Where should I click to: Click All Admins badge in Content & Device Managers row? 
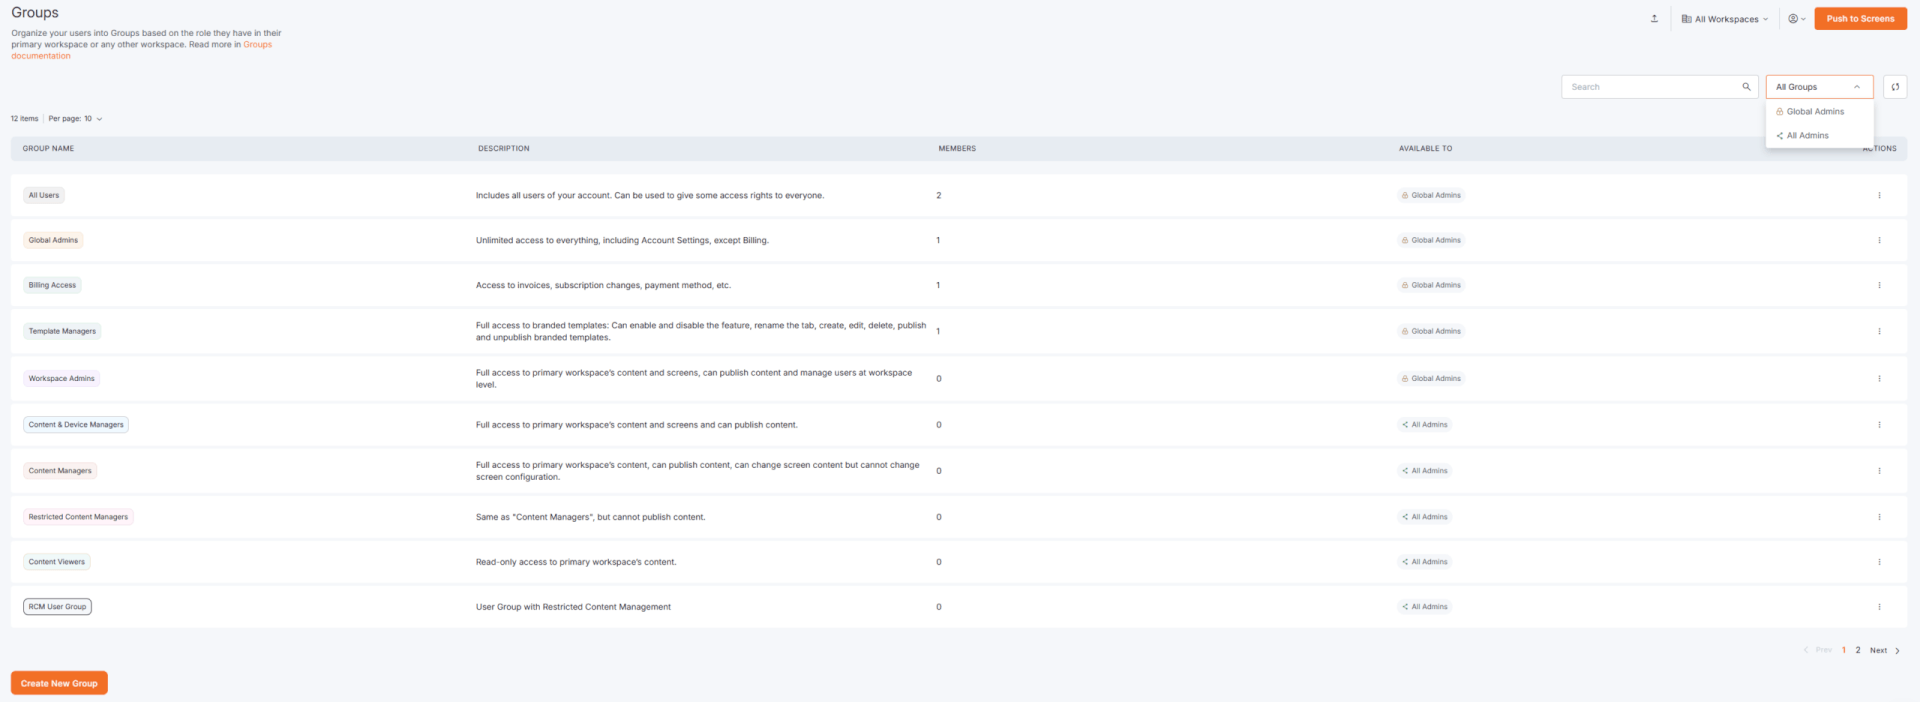pyautogui.click(x=1425, y=424)
